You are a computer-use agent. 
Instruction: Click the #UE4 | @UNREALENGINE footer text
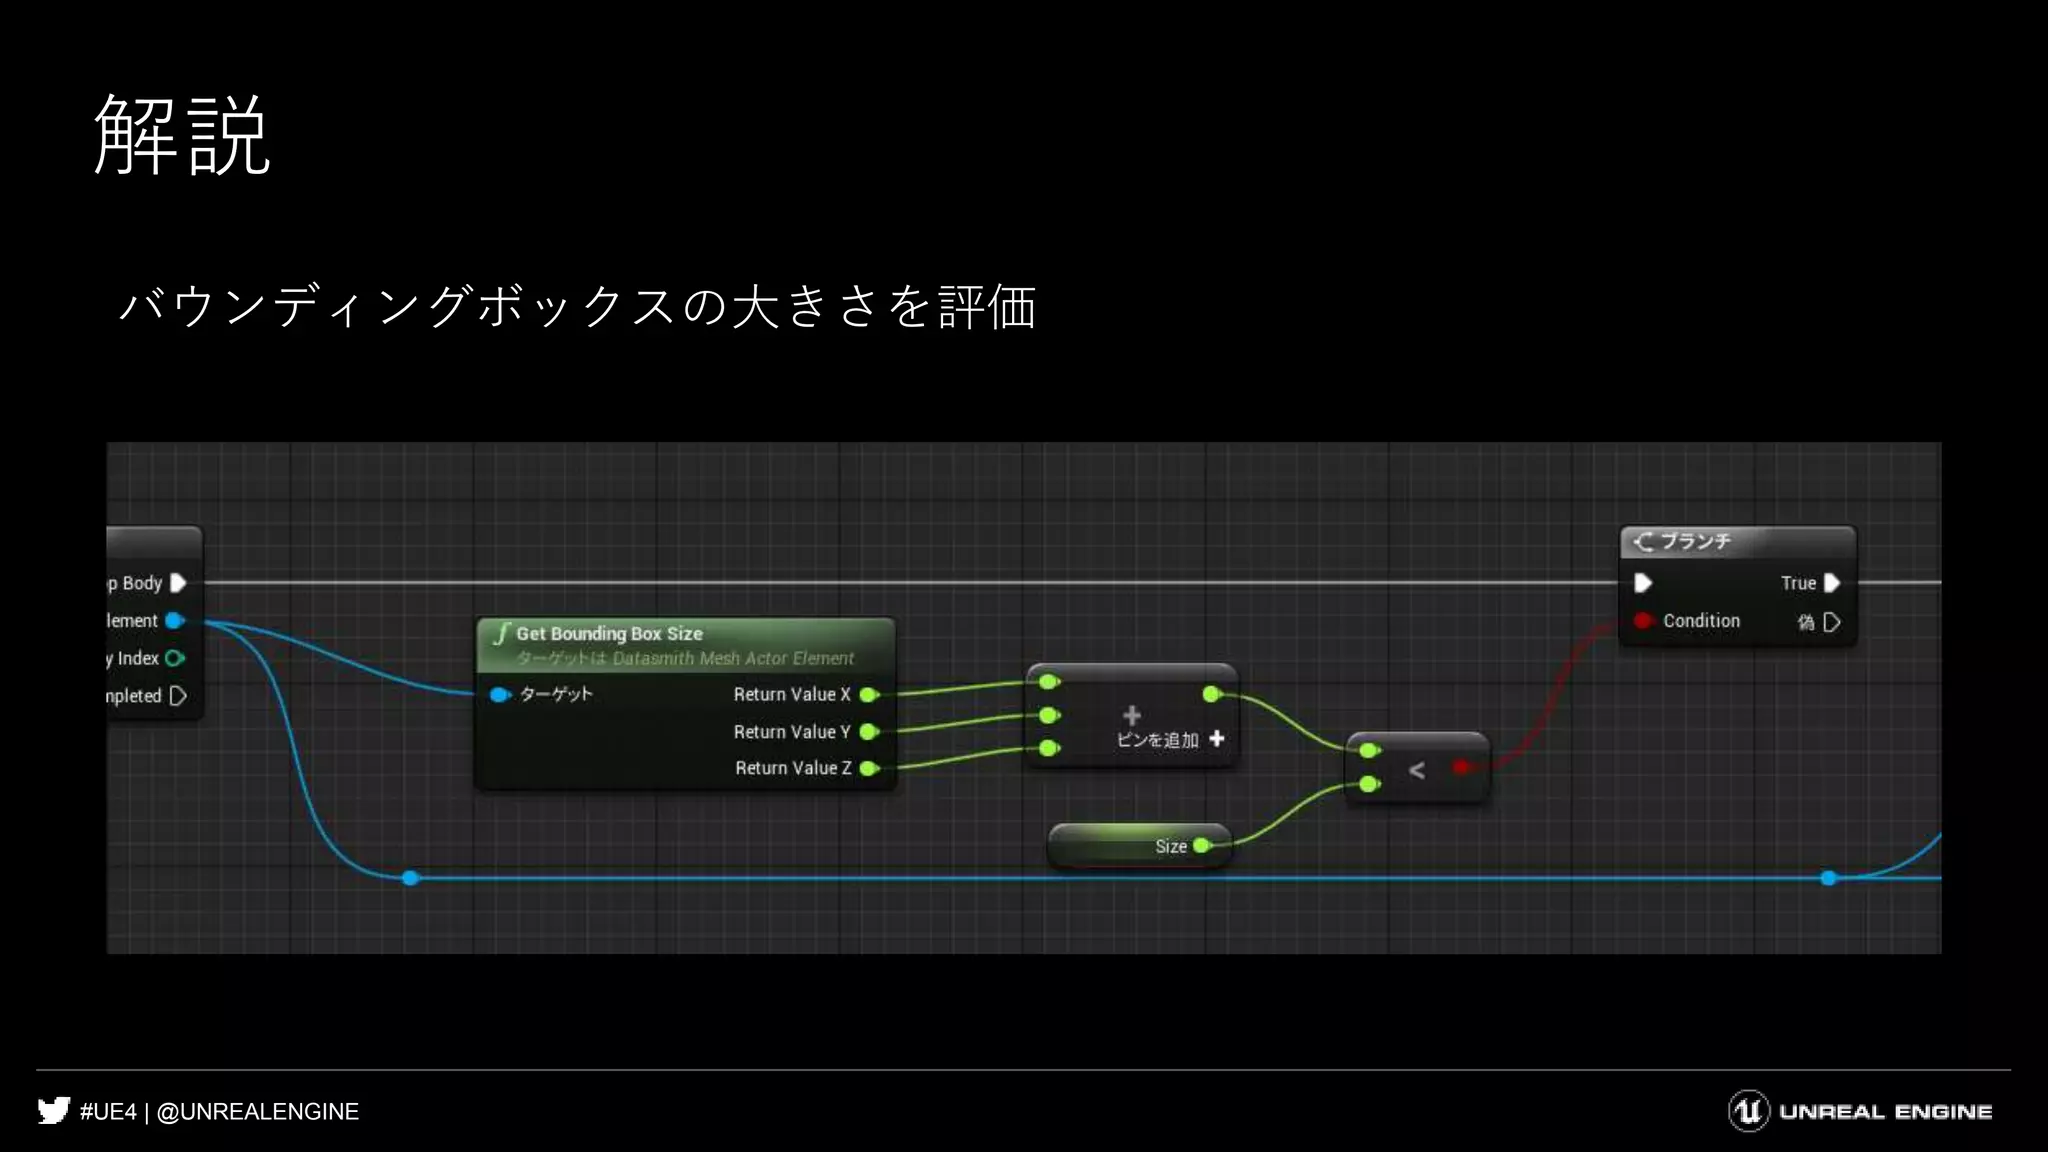[x=219, y=1112]
